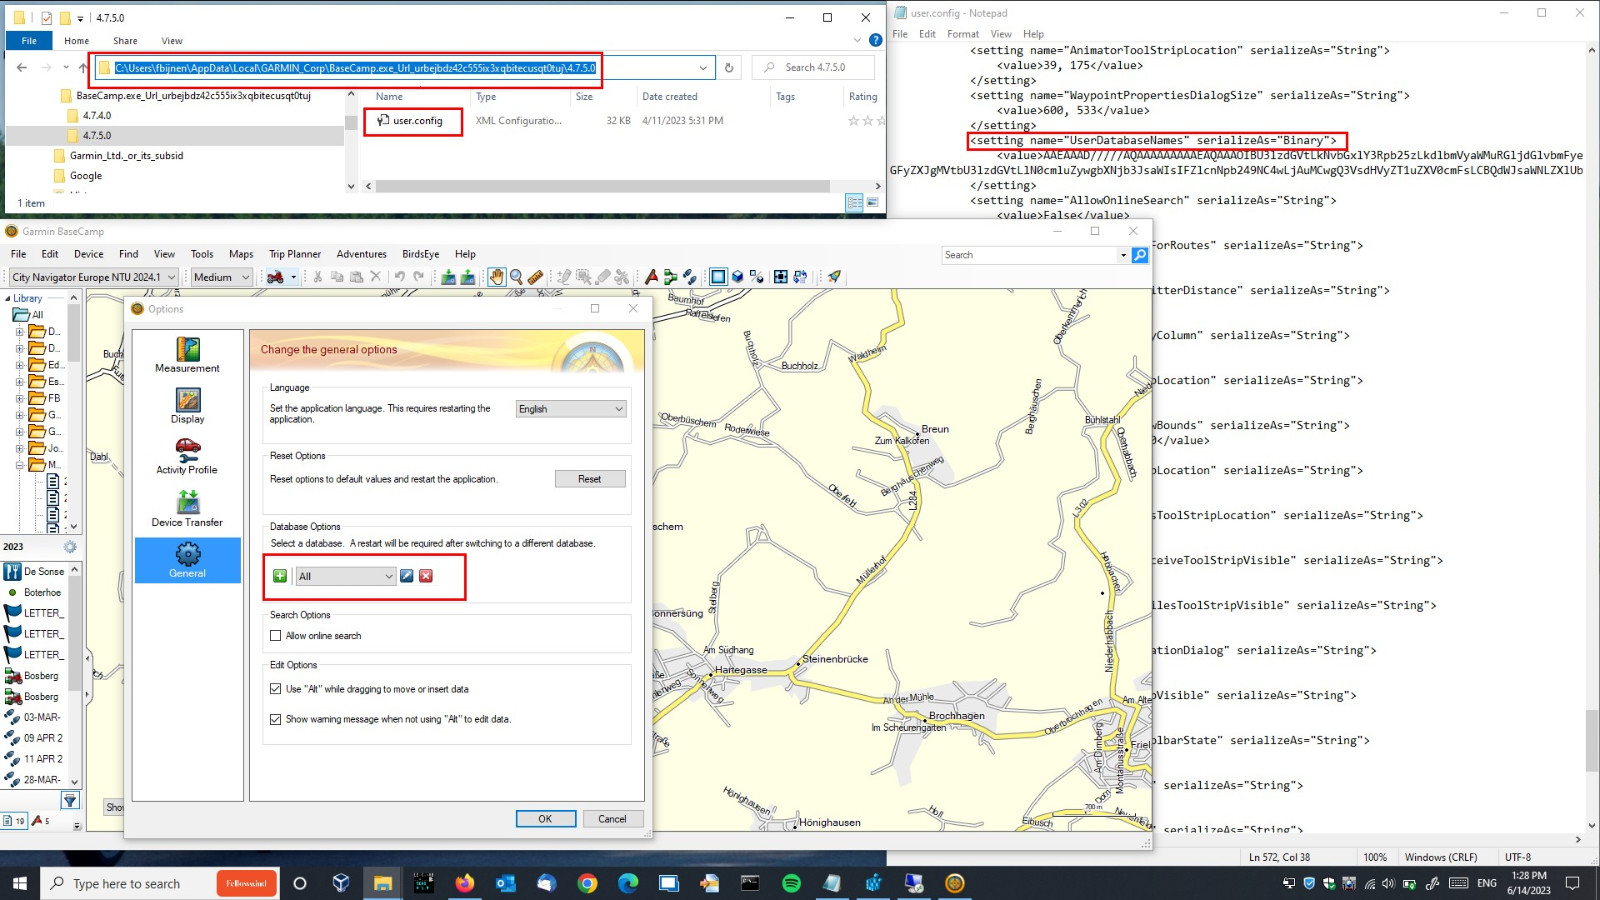The width and height of the screenshot is (1600, 900).
Task: Open the Tools menu in BaseCamp
Action: click(202, 254)
